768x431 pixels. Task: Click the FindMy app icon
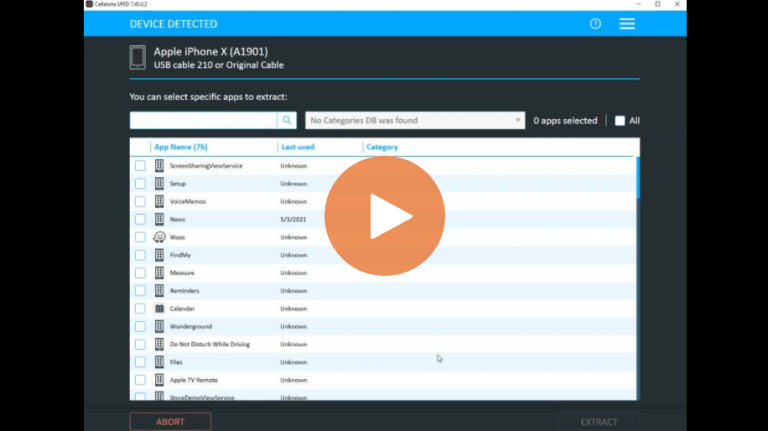[159, 255]
